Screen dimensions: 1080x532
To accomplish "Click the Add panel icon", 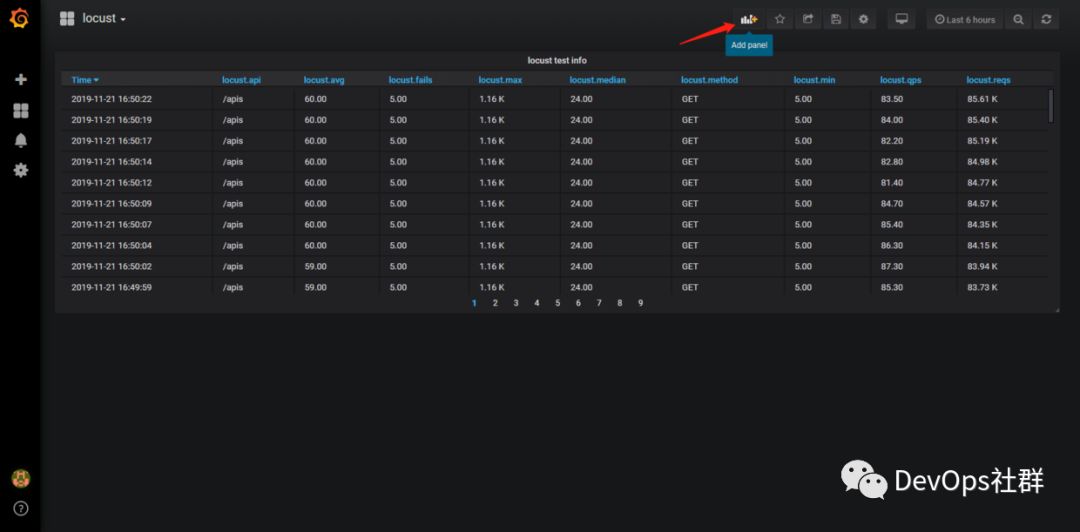I will click(749, 19).
